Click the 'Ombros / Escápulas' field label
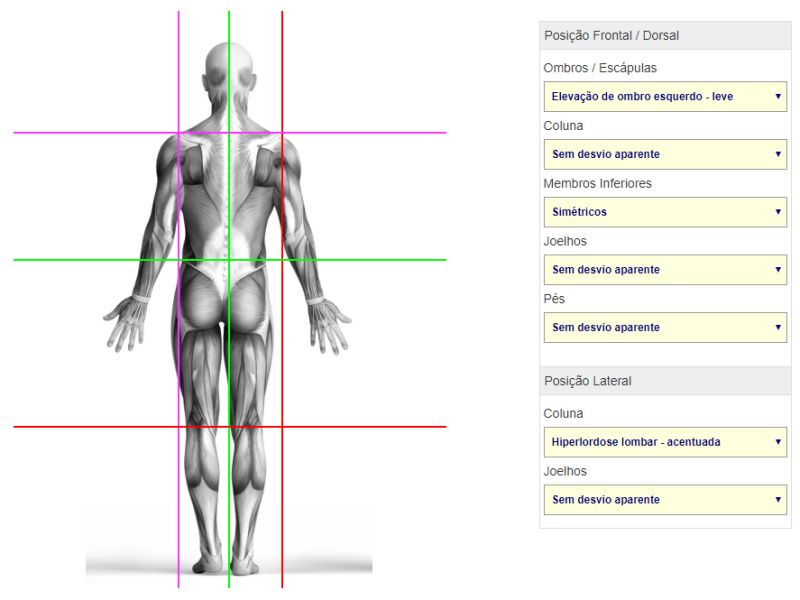This screenshot has height=600, width=800. pyautogui.click(x=600, y=68)
